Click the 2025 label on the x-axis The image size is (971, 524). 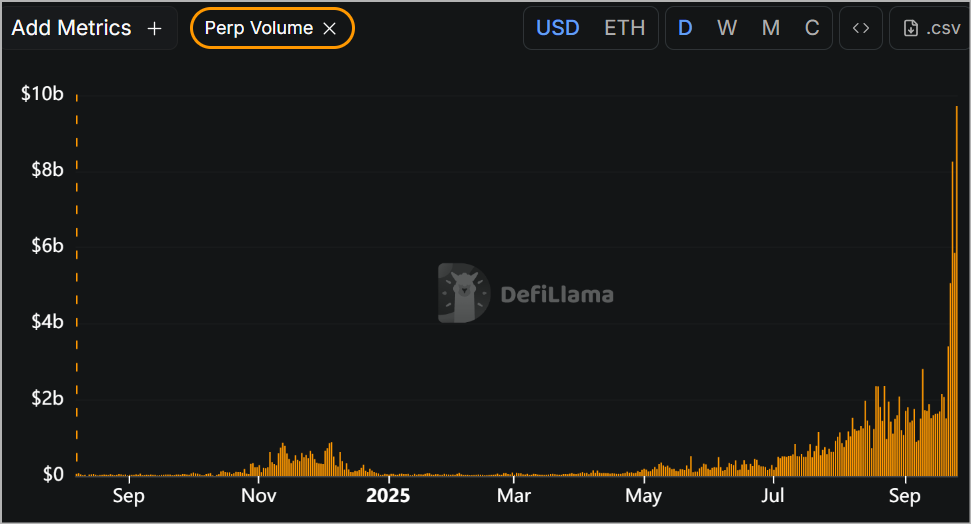389,496
